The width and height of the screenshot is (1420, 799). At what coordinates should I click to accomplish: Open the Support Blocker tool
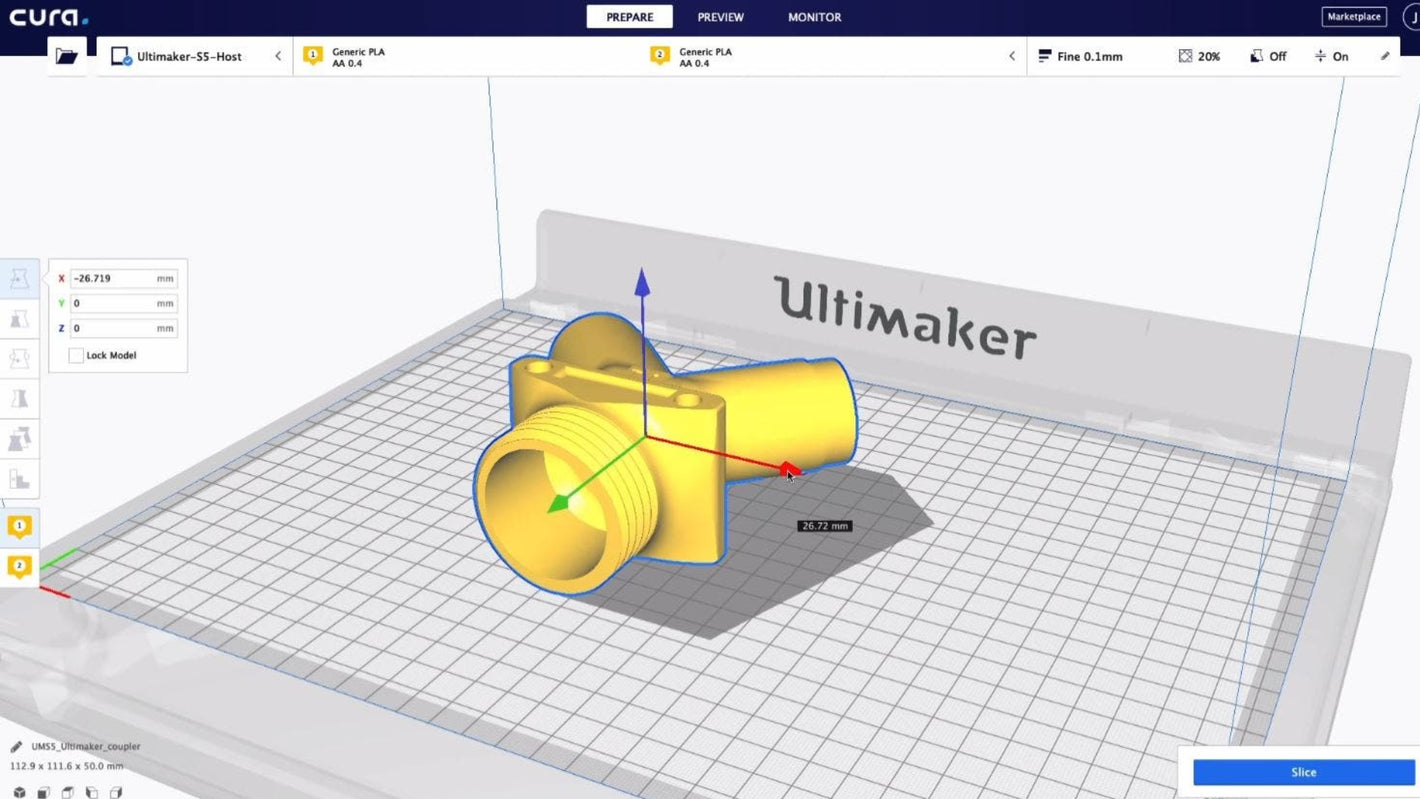click(20, 478)
